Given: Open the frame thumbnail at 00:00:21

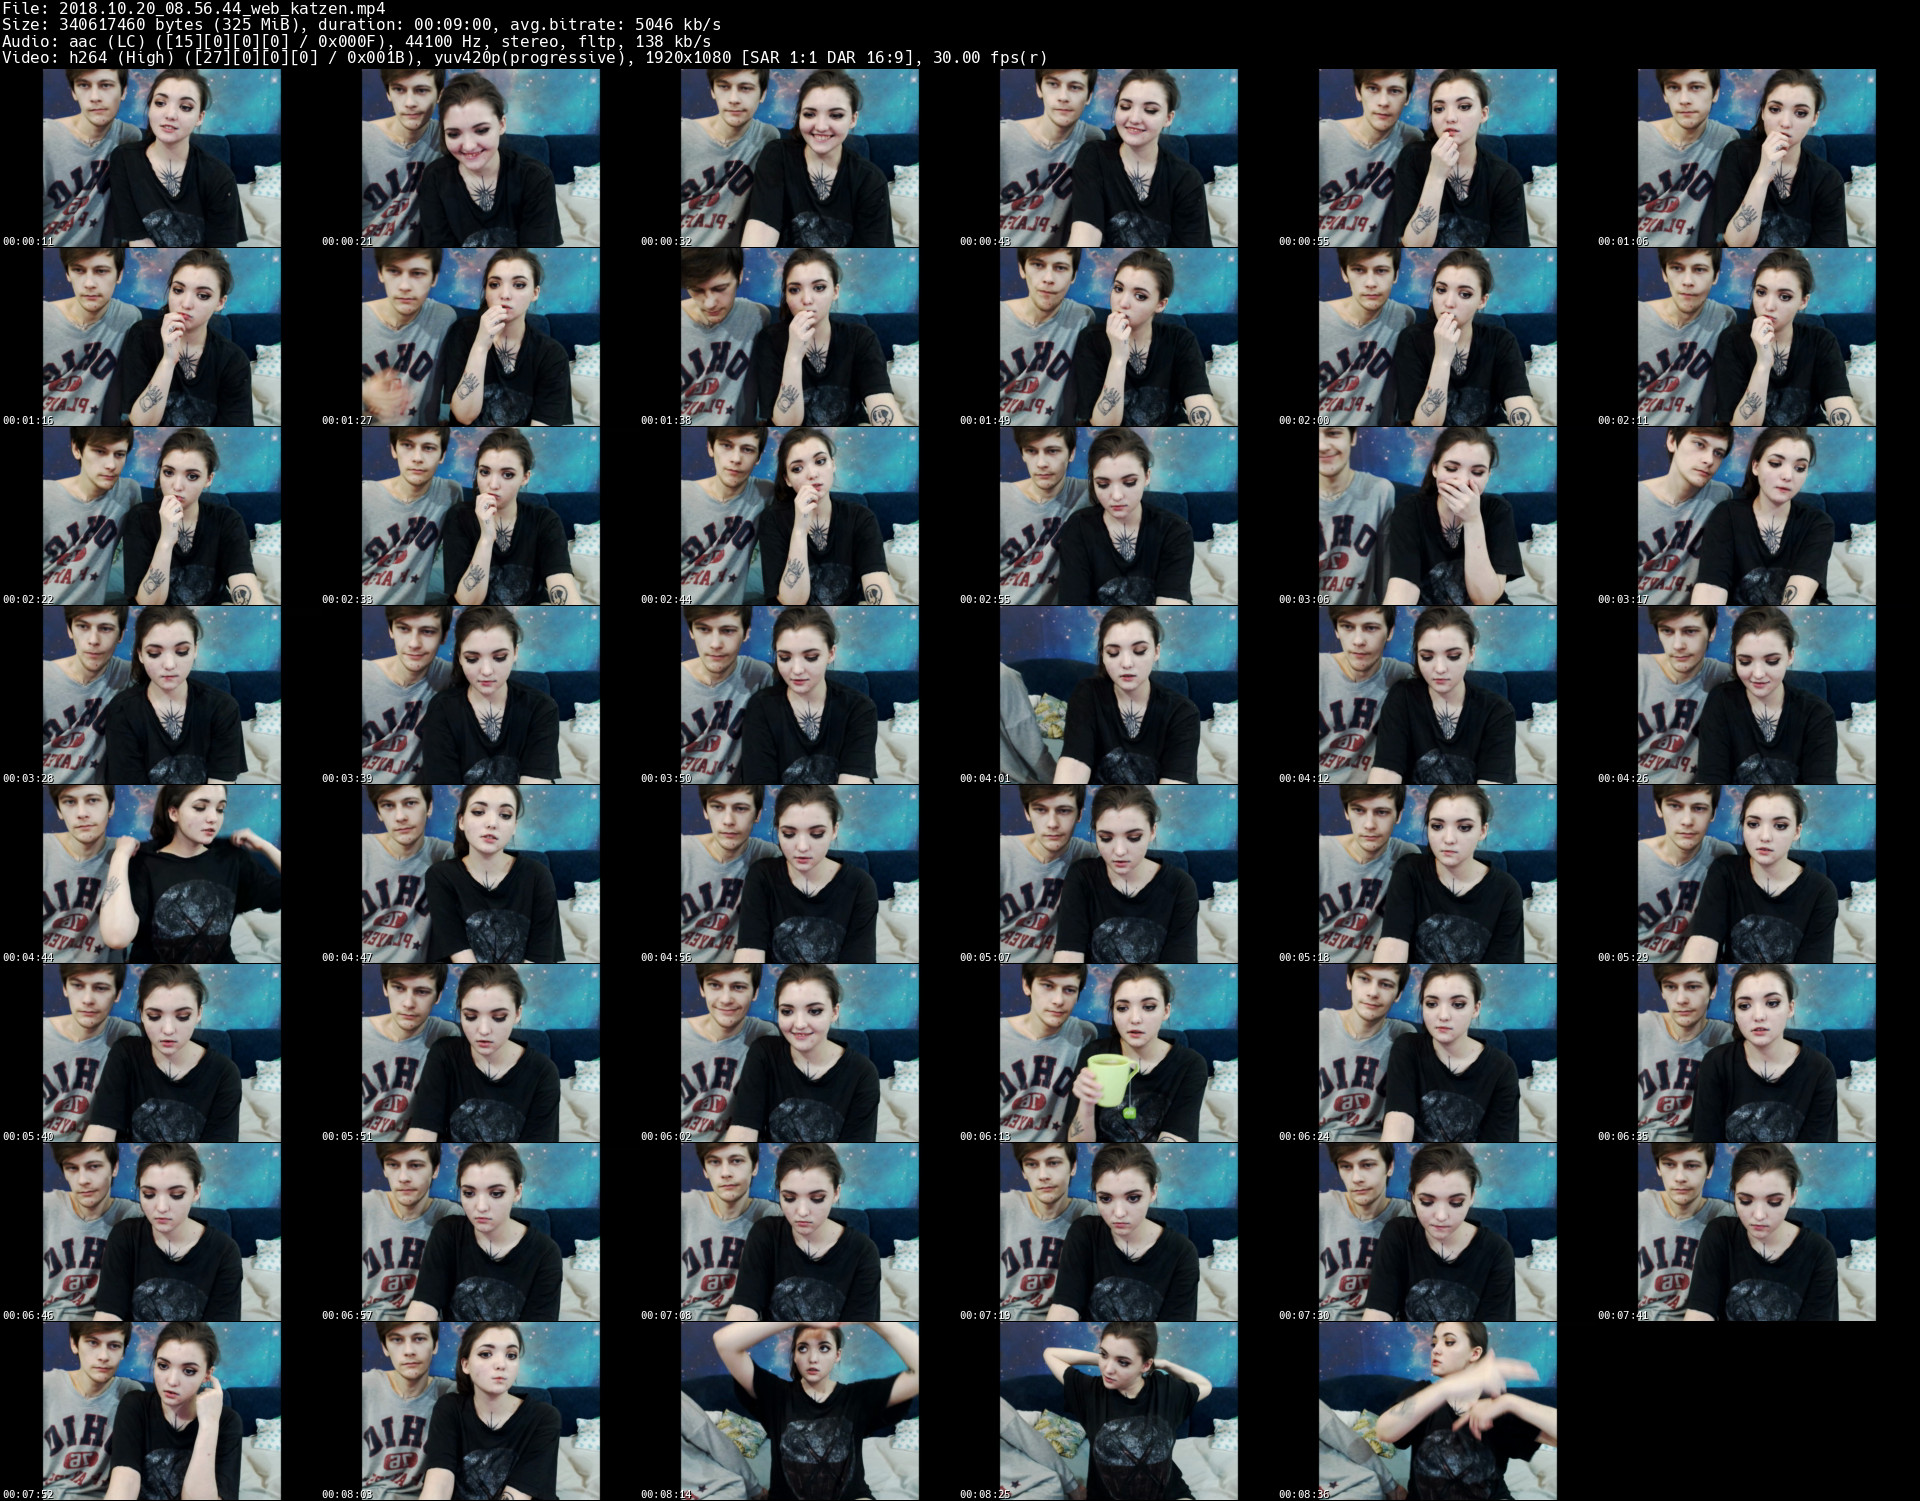Looking at the screenshot, I should point(481,158).
